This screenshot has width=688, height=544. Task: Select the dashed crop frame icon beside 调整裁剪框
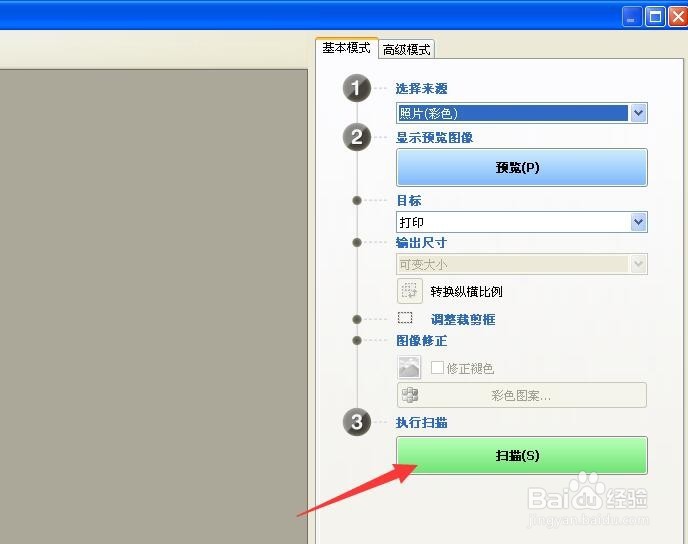tap(405, 318)
